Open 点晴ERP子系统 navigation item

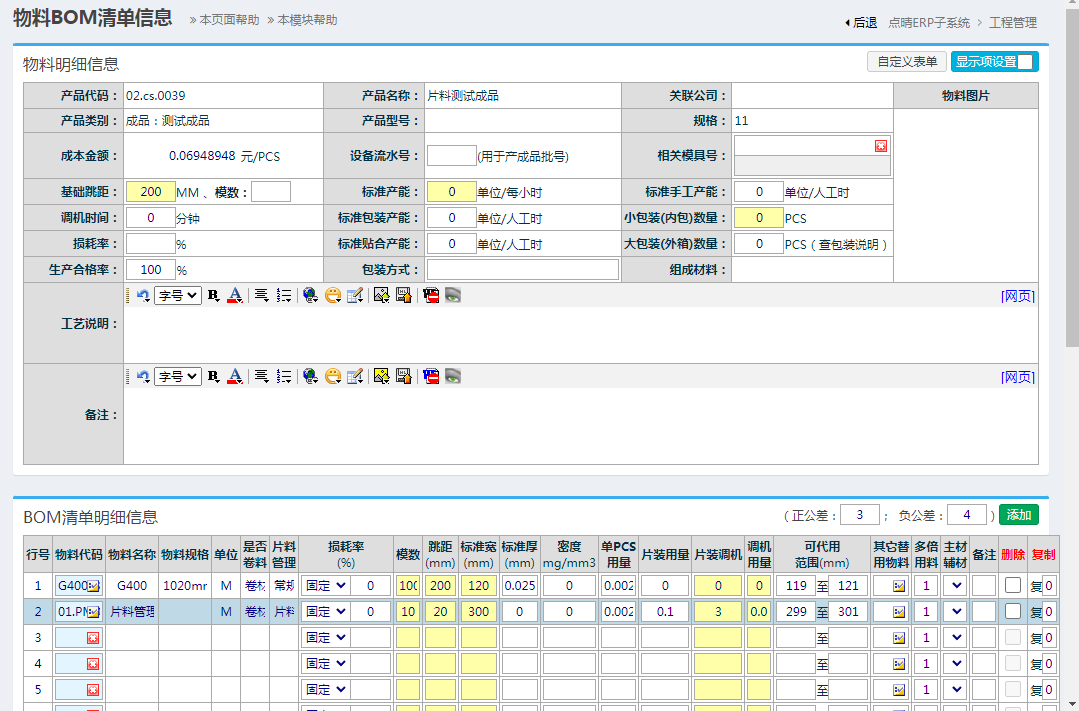click(929, 22)
